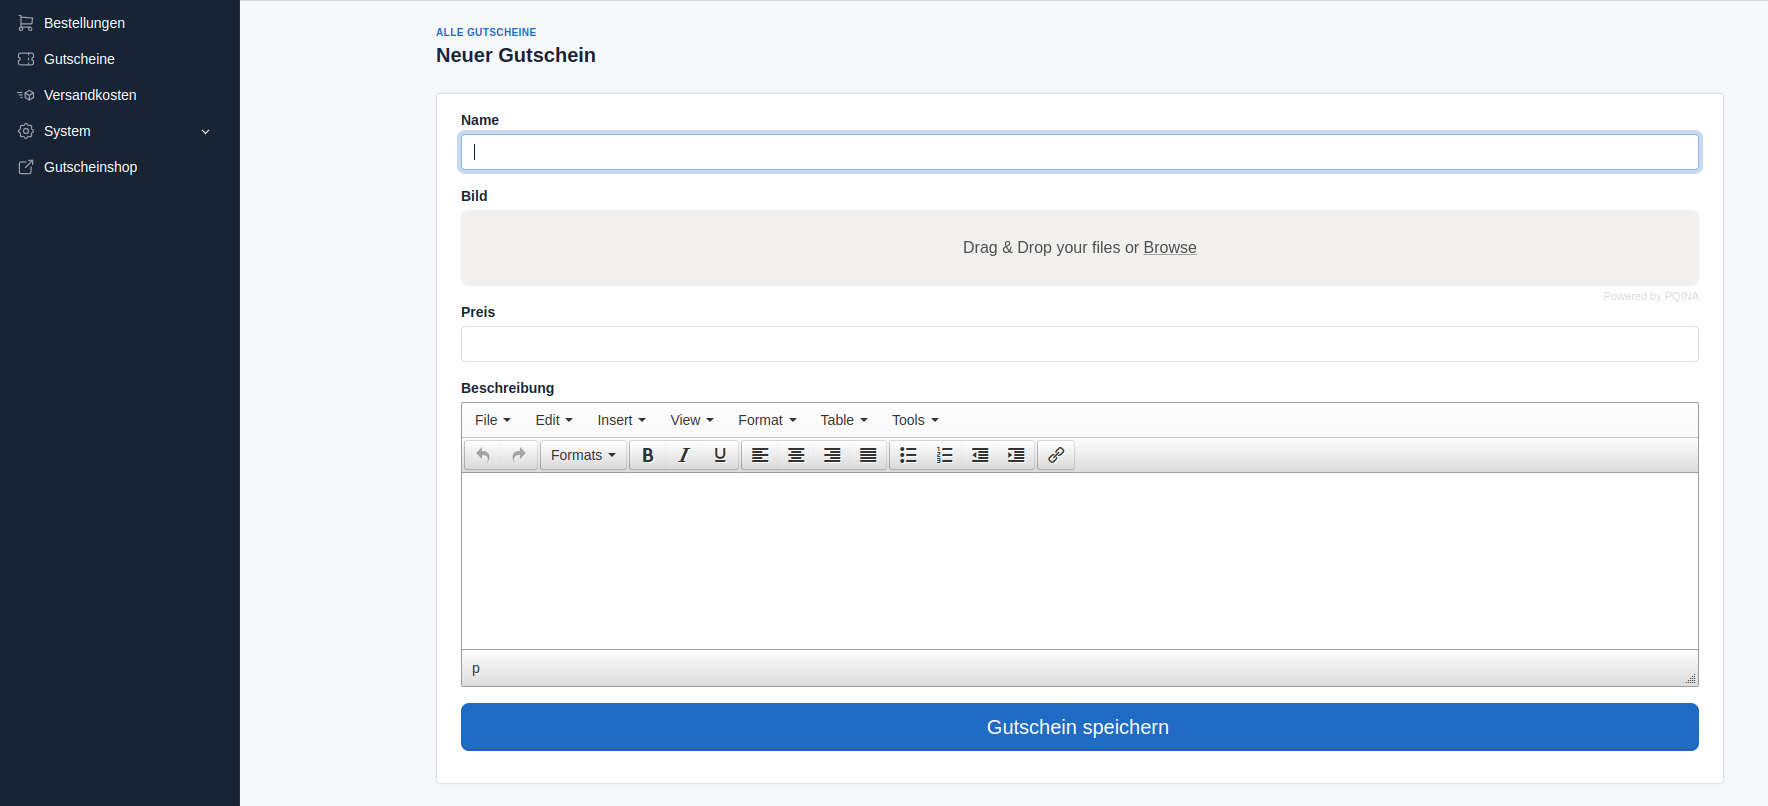Click the redo arrow in editor toolbar
The image size is (1768, 806).
[519, 455]
